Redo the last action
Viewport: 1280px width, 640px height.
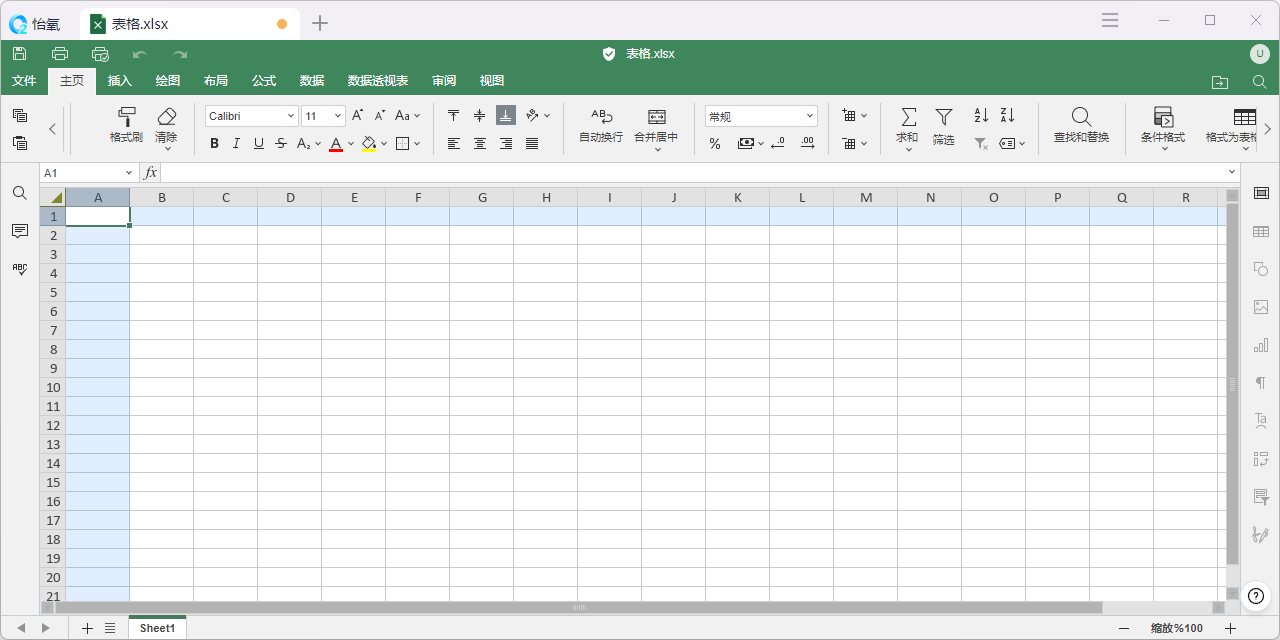coord(180,54)
